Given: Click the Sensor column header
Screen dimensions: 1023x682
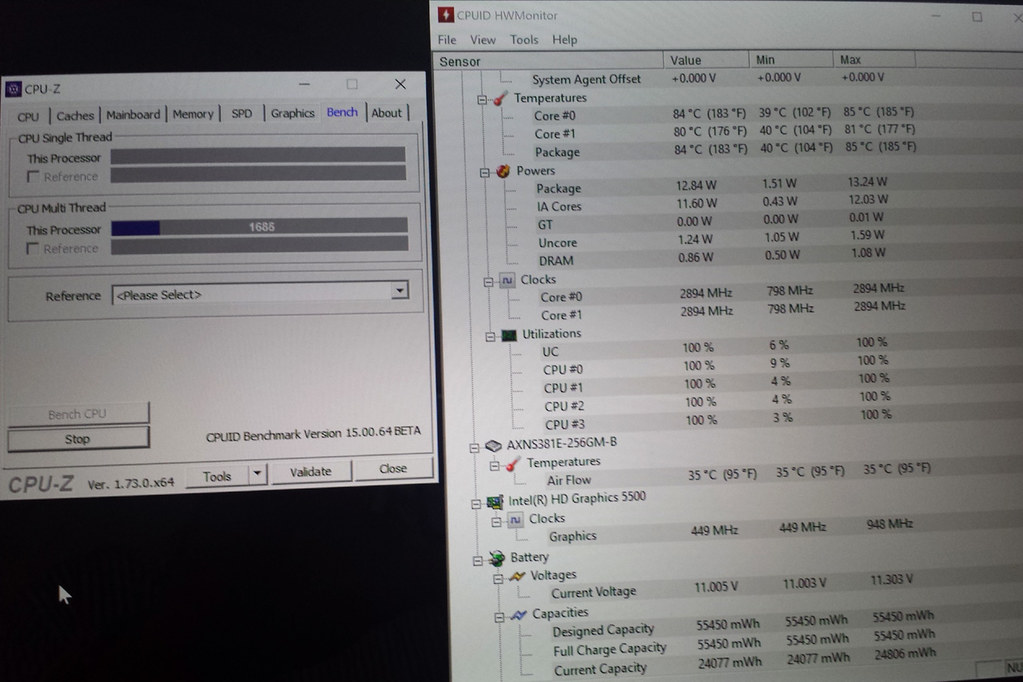Looking at the screenshot, I should 548,61.
